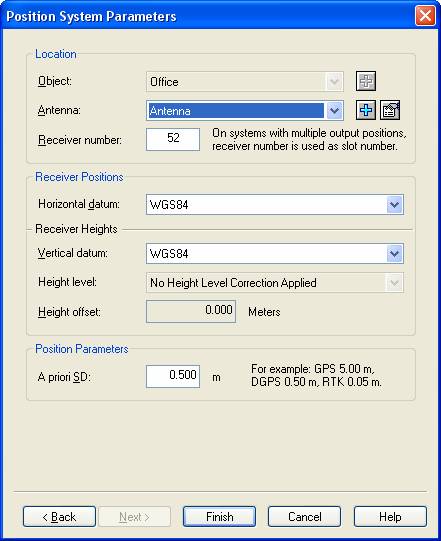The height and width of the screenshot is (541, 441).
Task: Click the WGS84 text in Horizontal datum
Action: (x=169, y=205)
